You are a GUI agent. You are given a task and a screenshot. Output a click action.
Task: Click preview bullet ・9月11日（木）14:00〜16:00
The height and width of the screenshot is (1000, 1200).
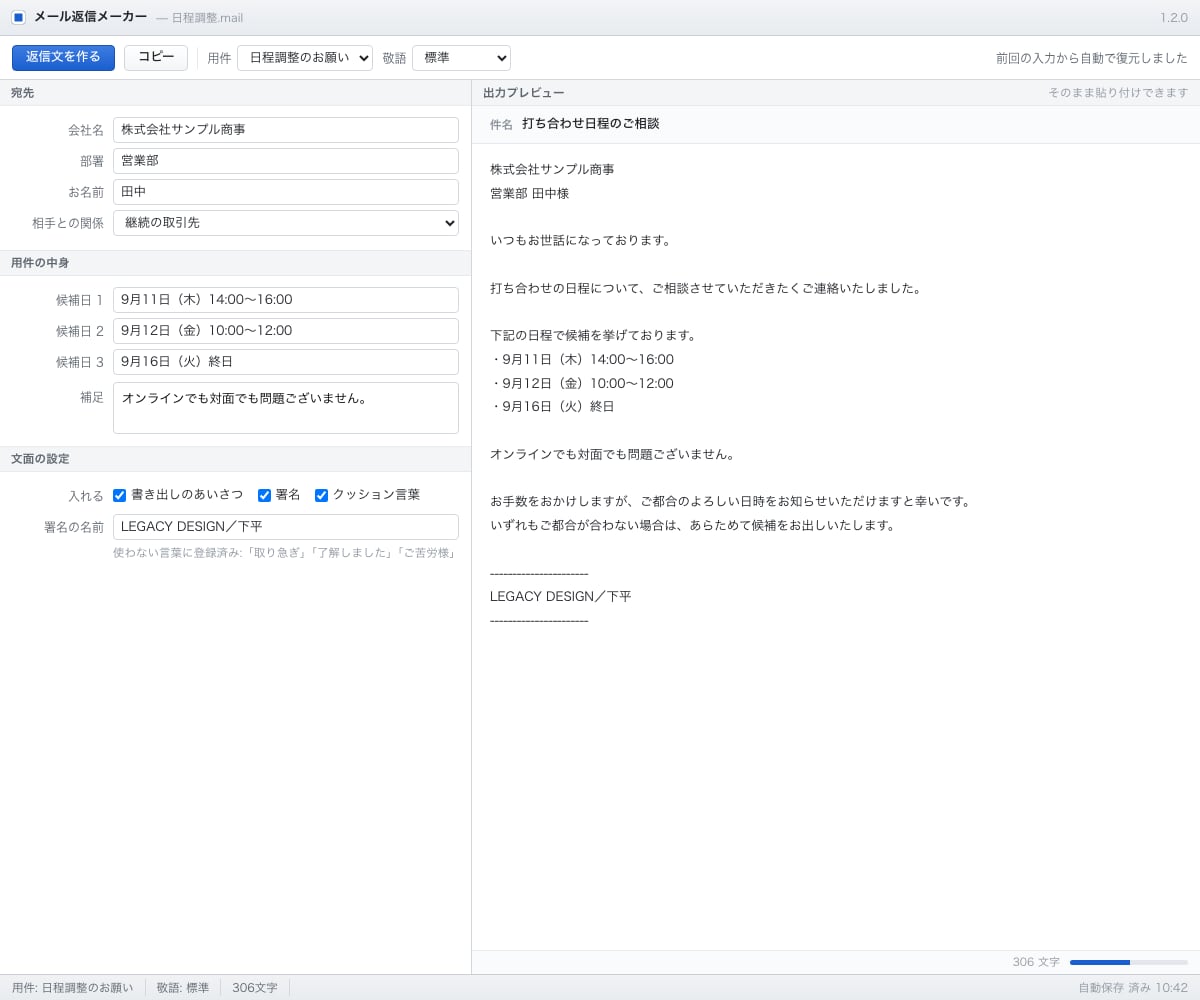[x=582, y=360]
